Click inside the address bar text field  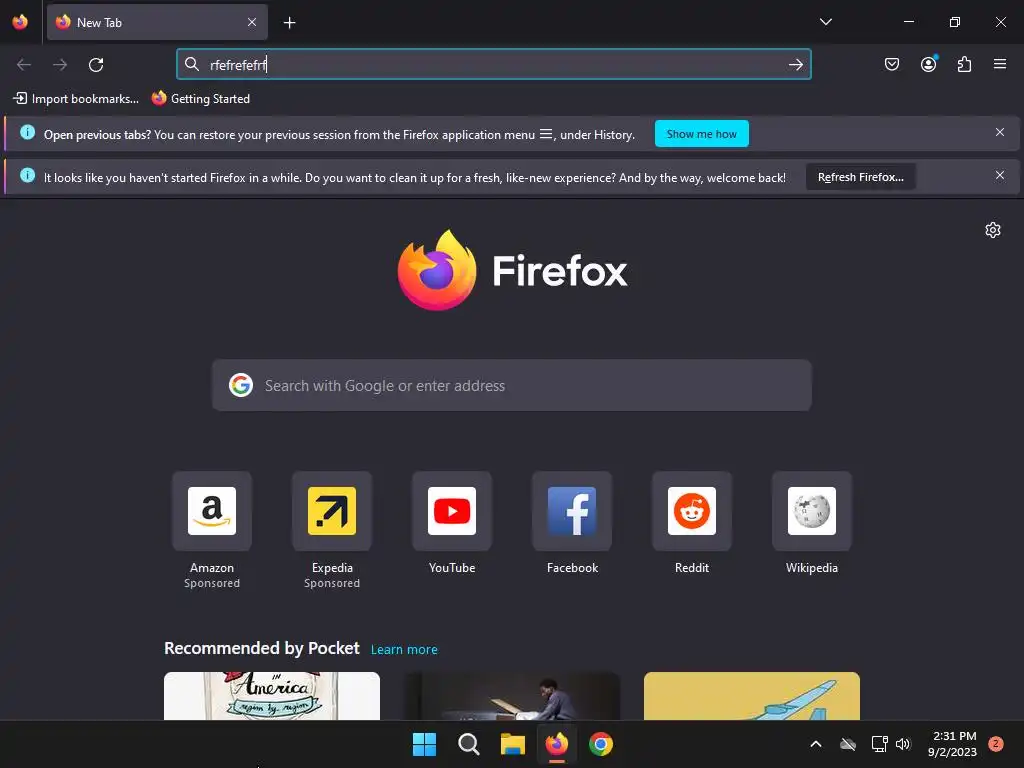pos(494,64)
